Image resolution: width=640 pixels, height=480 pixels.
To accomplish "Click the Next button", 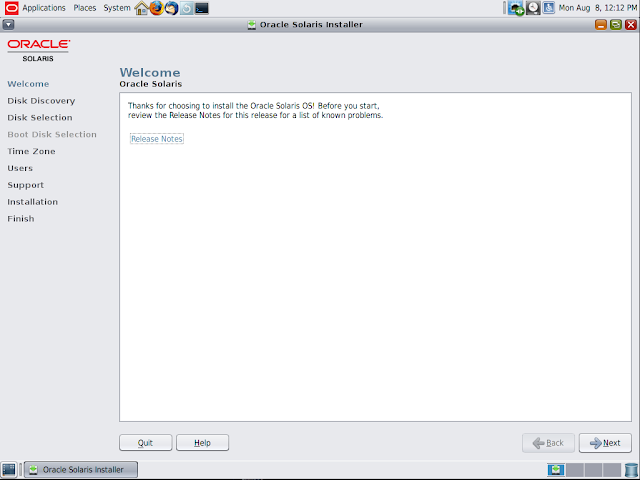I will 605,443.
